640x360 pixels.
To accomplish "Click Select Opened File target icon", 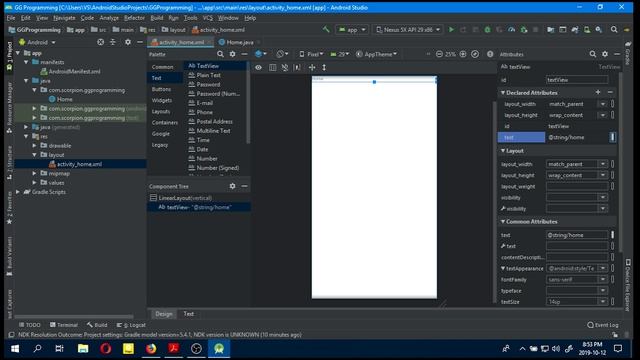I will pyautogui.click(x=100, y=42).
